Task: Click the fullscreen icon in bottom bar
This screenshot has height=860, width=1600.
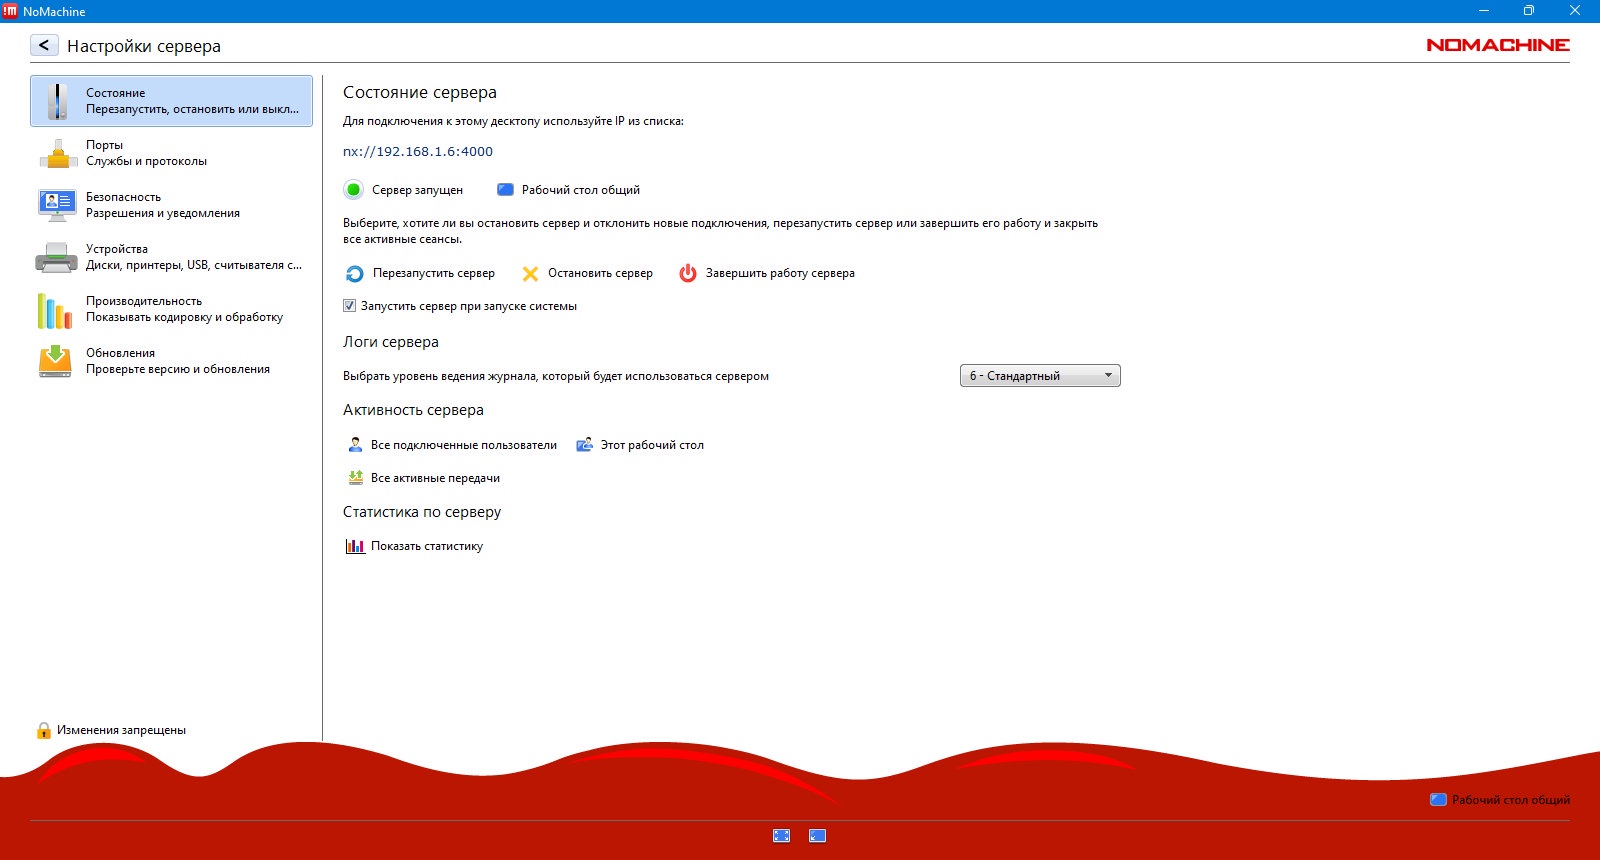Action: [x=782, y=836]
